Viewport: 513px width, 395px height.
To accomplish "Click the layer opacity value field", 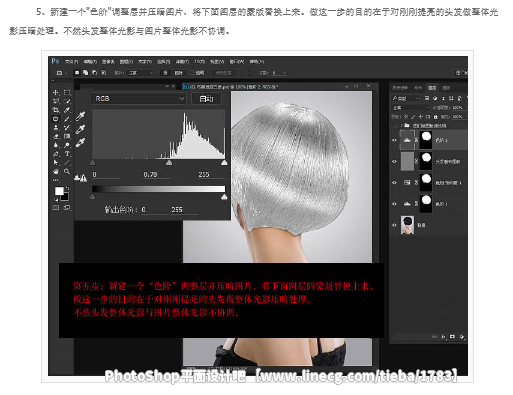I will (x=458, y=108).
